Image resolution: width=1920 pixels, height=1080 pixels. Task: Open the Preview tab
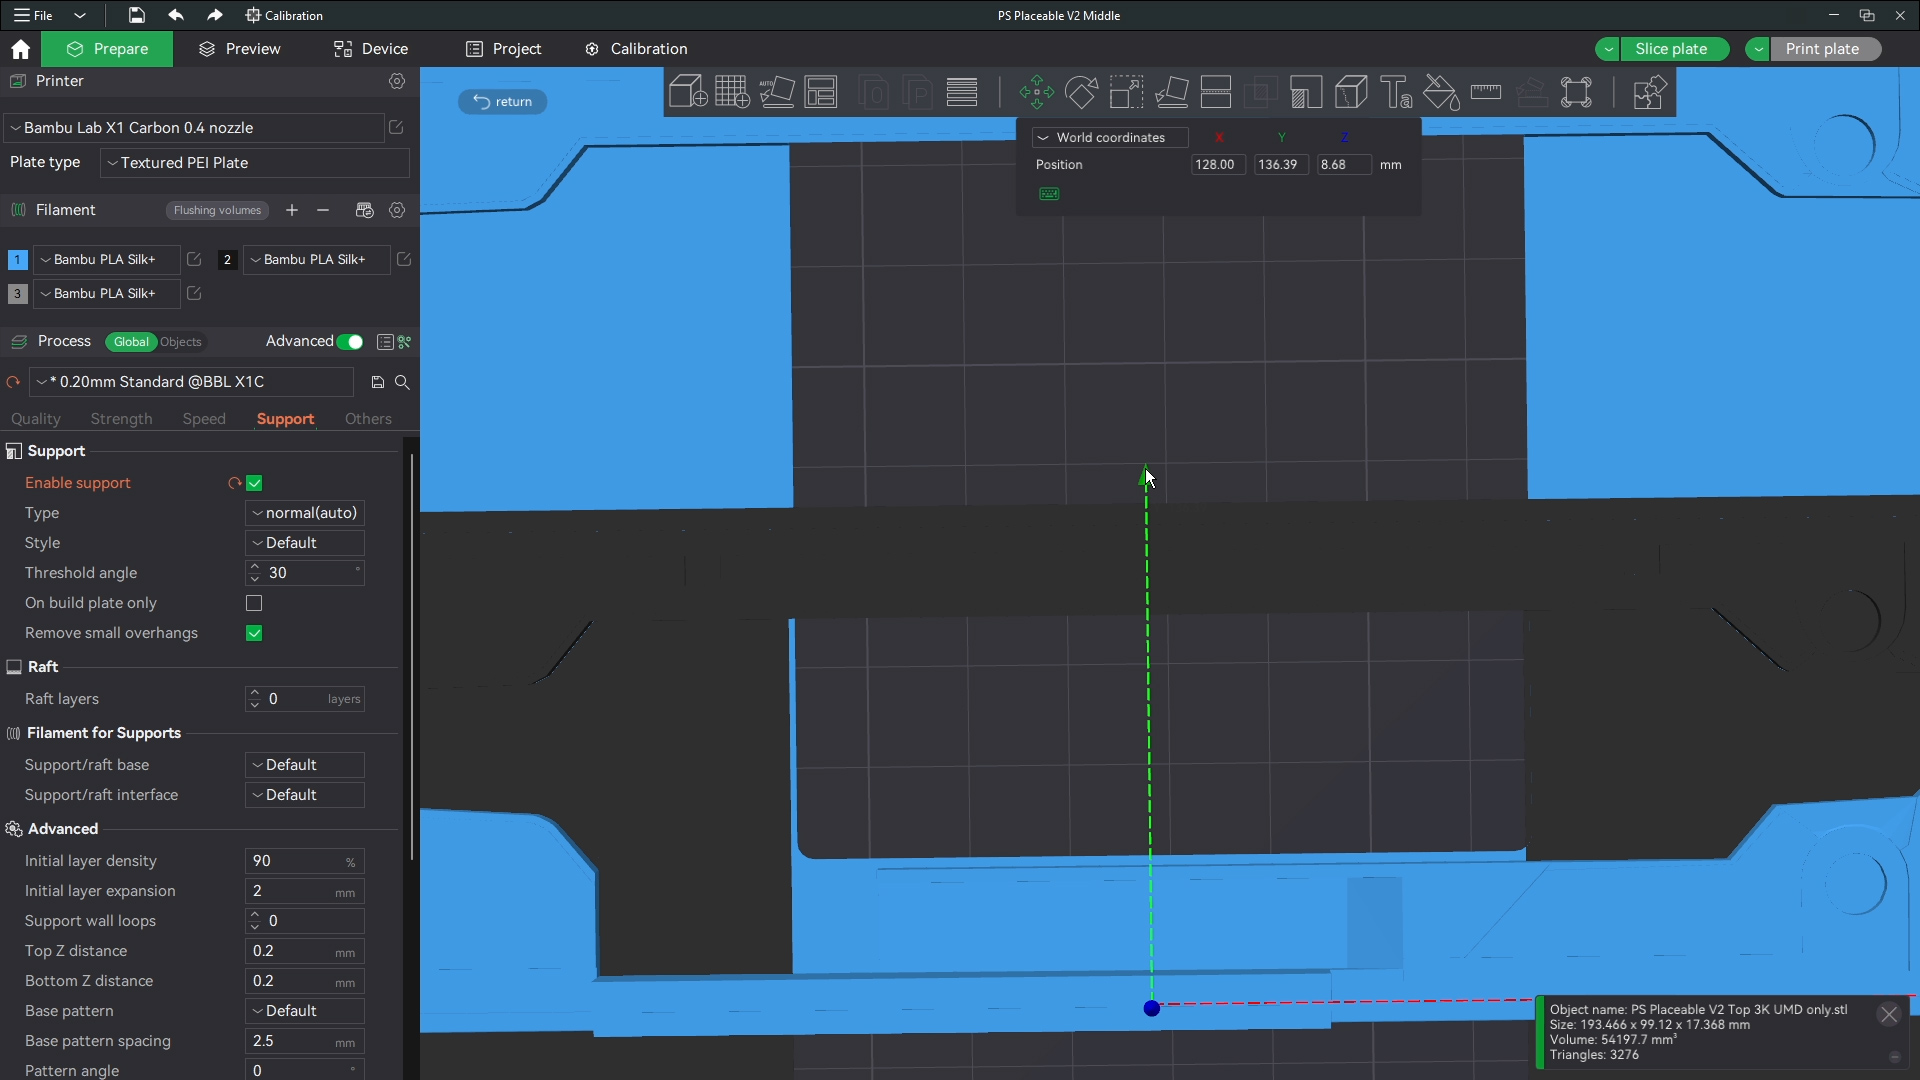240,49
